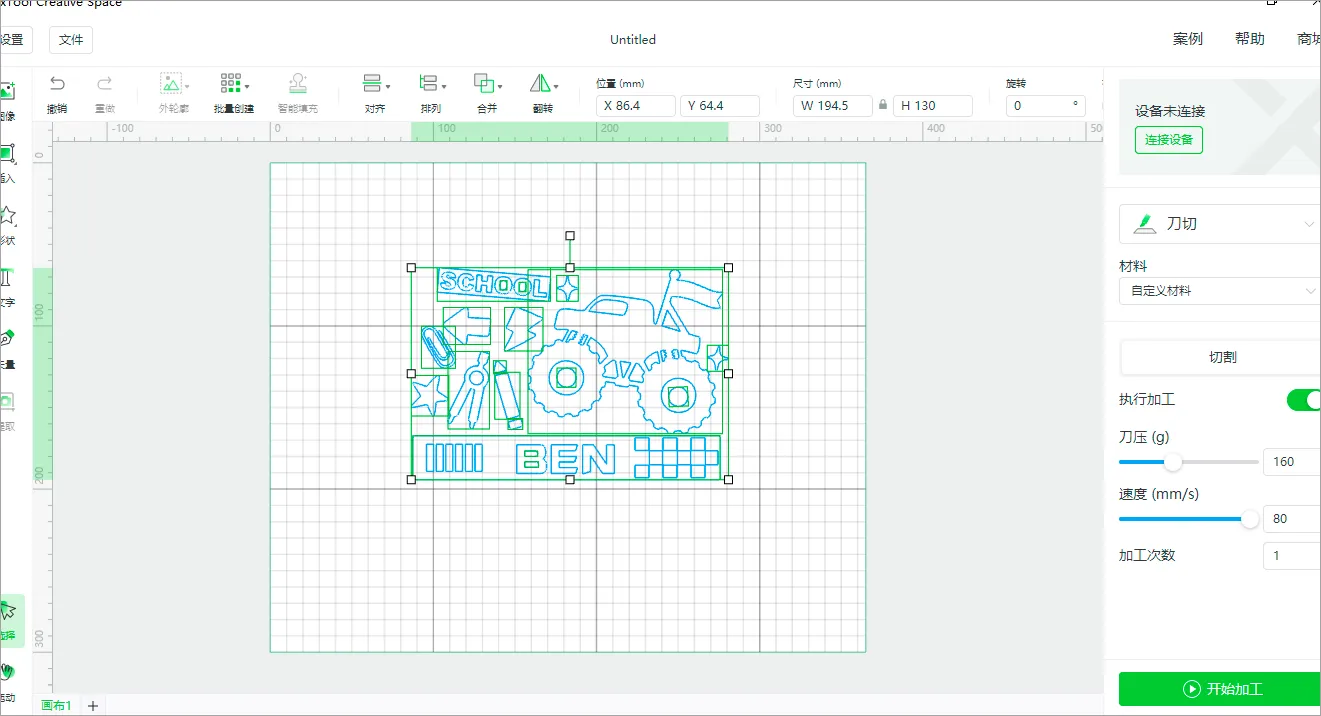This screenshot has width=1321, height=716.
Task: Open the Combine dropdown arrow
Action: click(500, 87)
